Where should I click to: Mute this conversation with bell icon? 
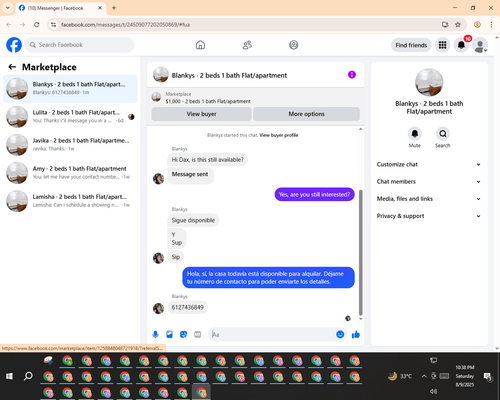[x=415, y=134]
